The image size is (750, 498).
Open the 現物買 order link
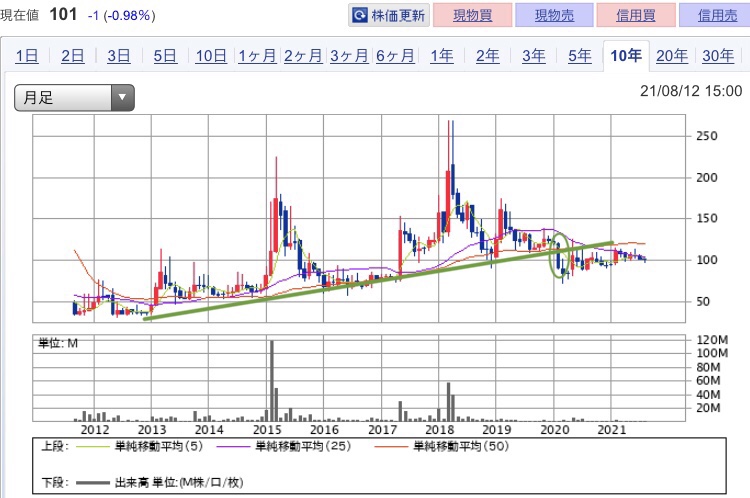pos(473,15)
